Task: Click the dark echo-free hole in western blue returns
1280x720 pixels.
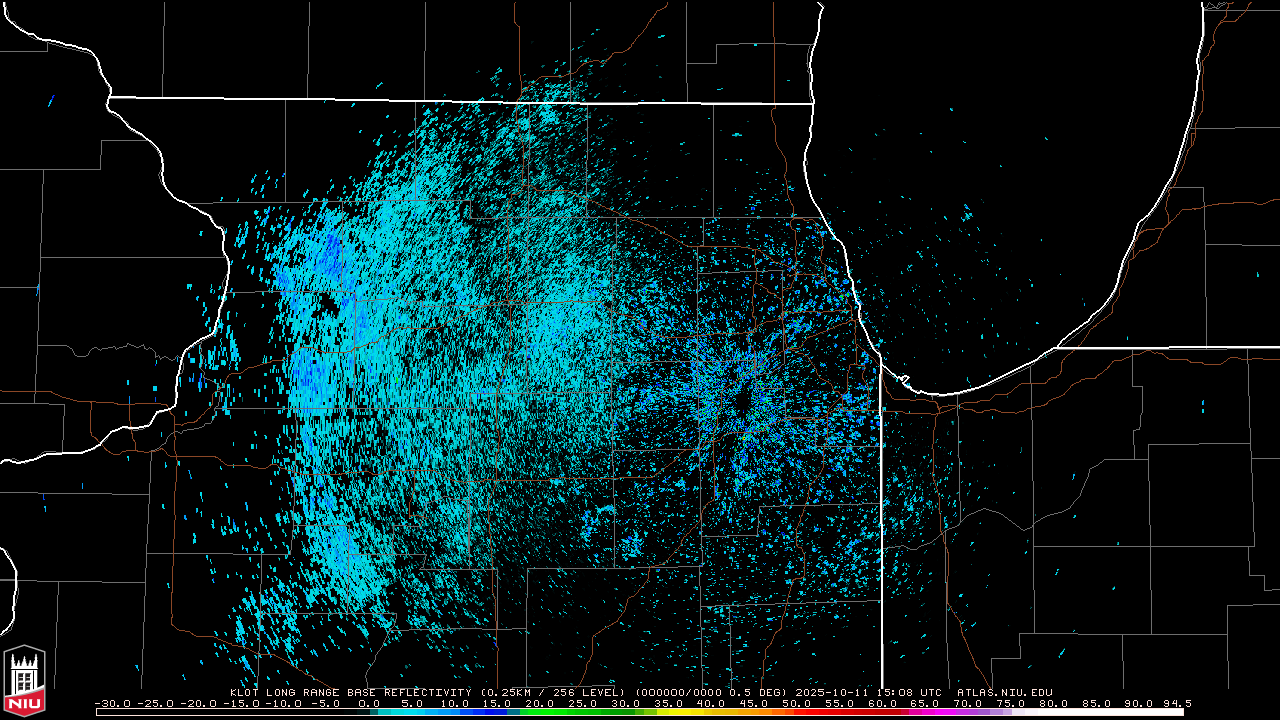Action: point(326,302)
